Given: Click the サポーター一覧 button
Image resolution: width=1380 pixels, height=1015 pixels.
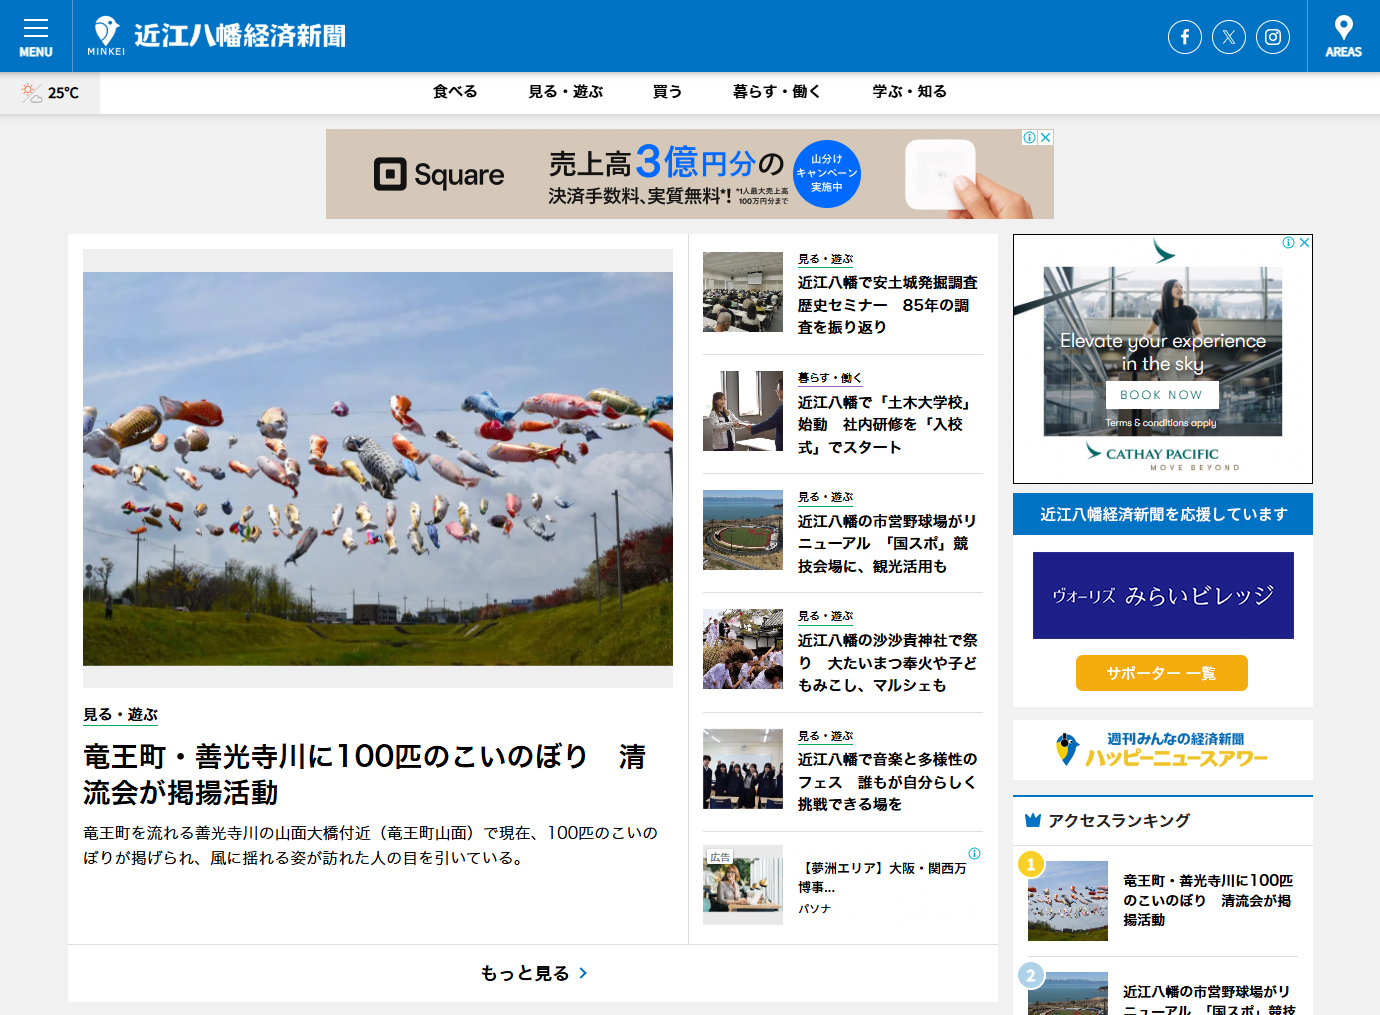Looking at the screenshot, I should coord(1161,673).
